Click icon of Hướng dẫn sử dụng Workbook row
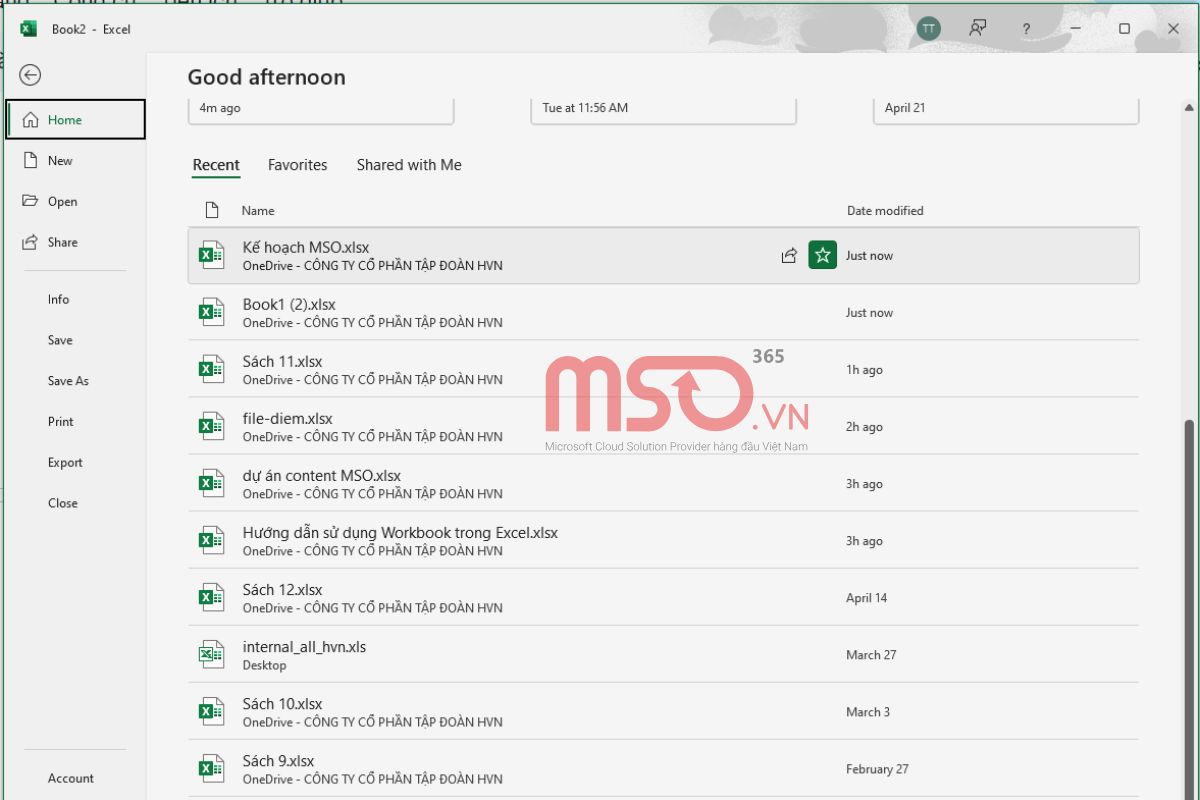 (x=210, y=540)
